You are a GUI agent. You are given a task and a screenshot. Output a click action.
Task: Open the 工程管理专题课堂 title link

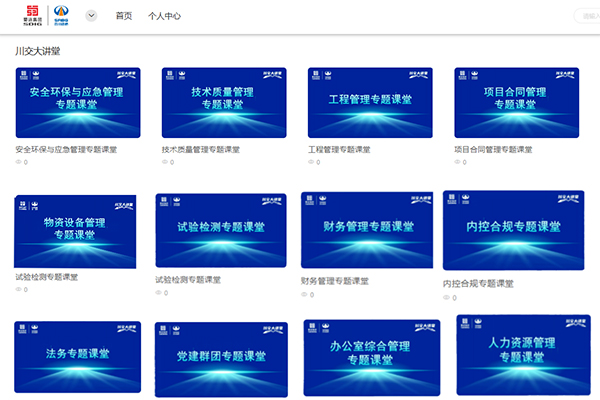pos(339,150)
